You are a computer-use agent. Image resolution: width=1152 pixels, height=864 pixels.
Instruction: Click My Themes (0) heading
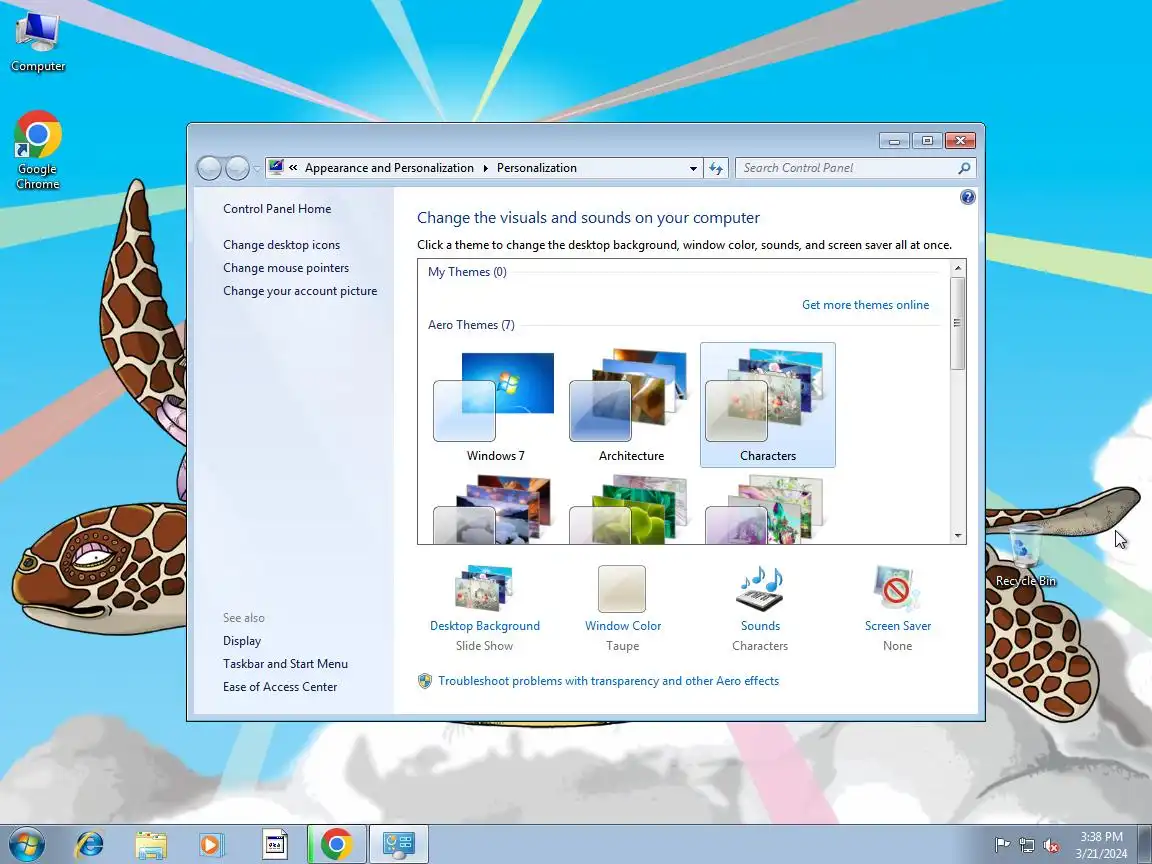(x=467, y=272)
